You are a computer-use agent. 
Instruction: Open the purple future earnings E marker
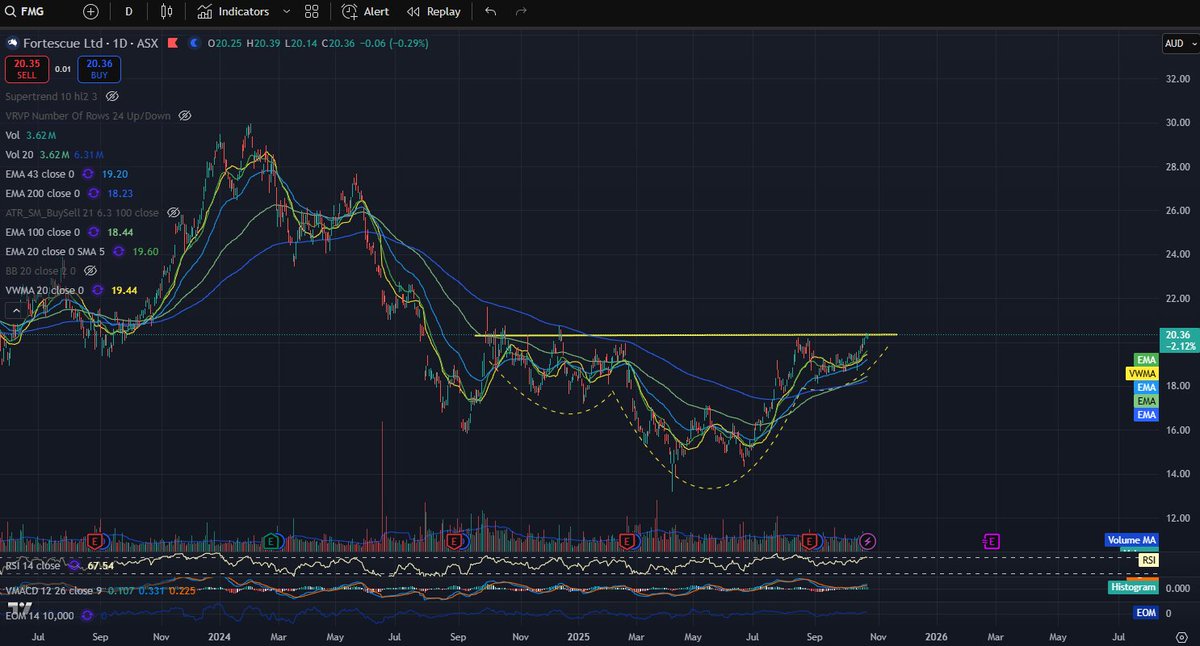pos(991,541)
